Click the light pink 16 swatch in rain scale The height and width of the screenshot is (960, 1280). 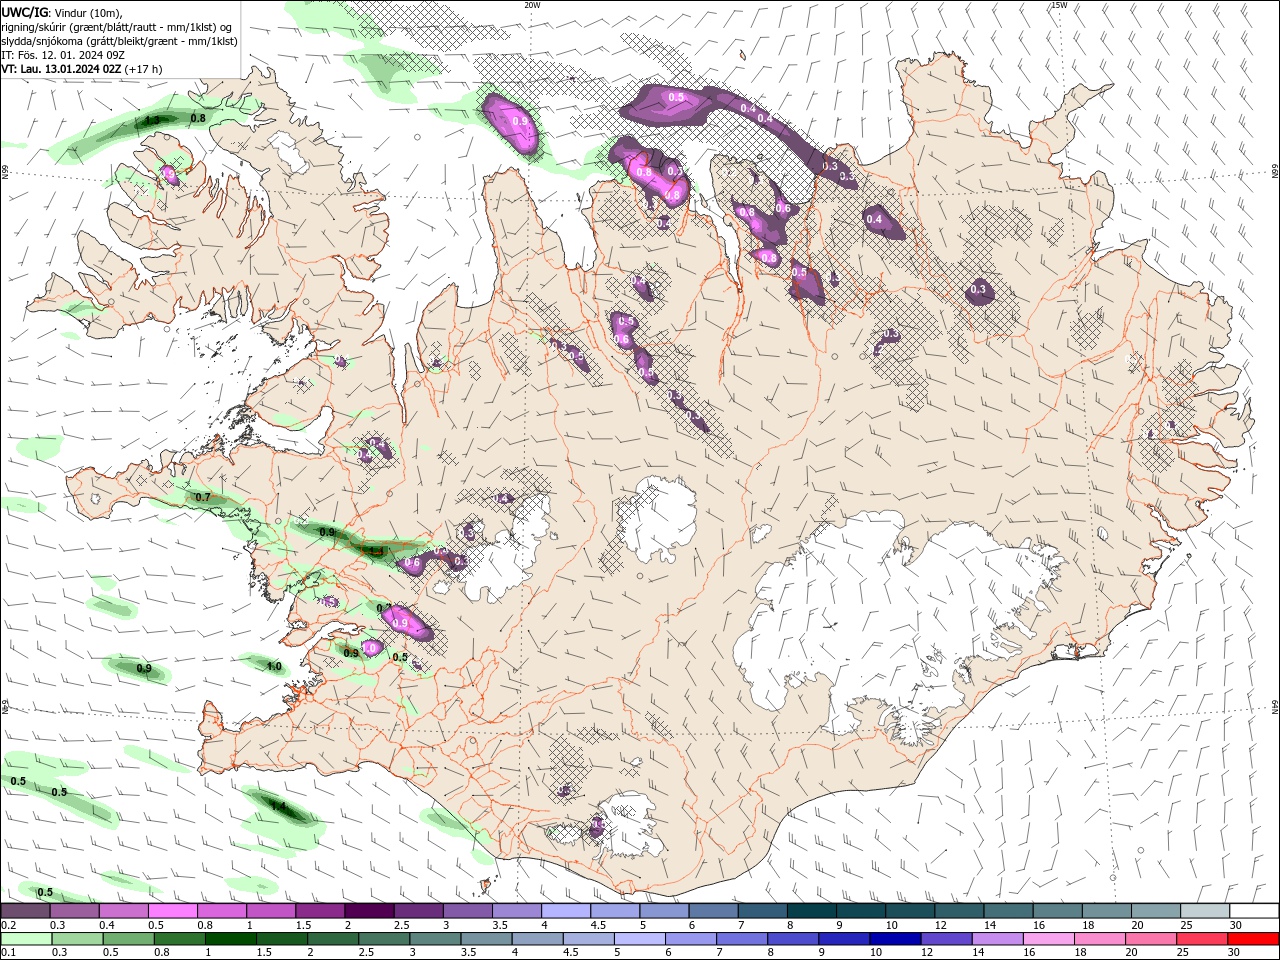1047,939
